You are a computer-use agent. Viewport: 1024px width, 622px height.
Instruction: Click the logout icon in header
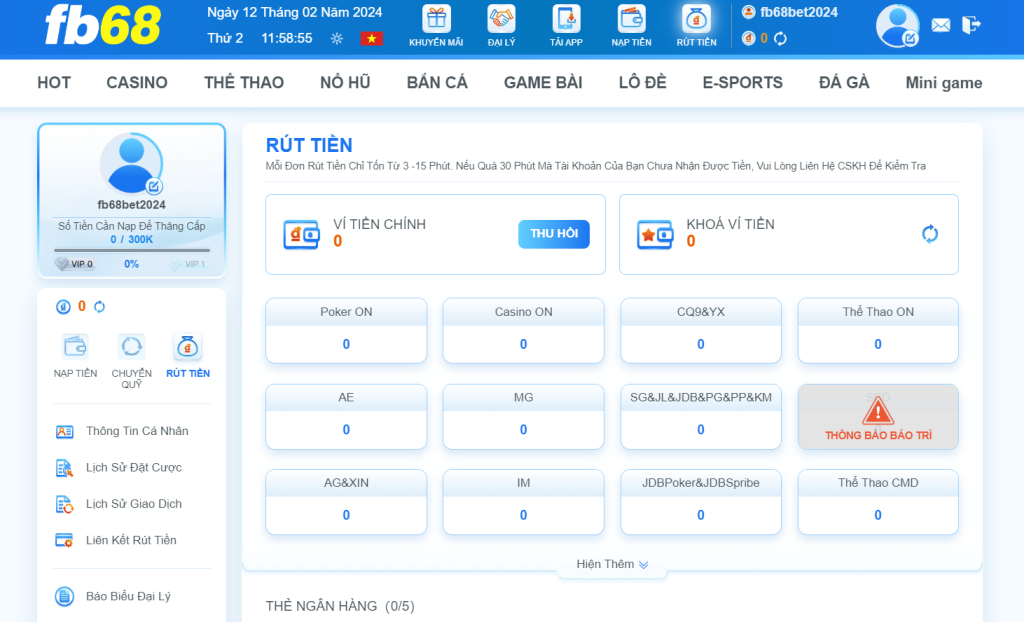pyautogui.click(x=970, y=25)
